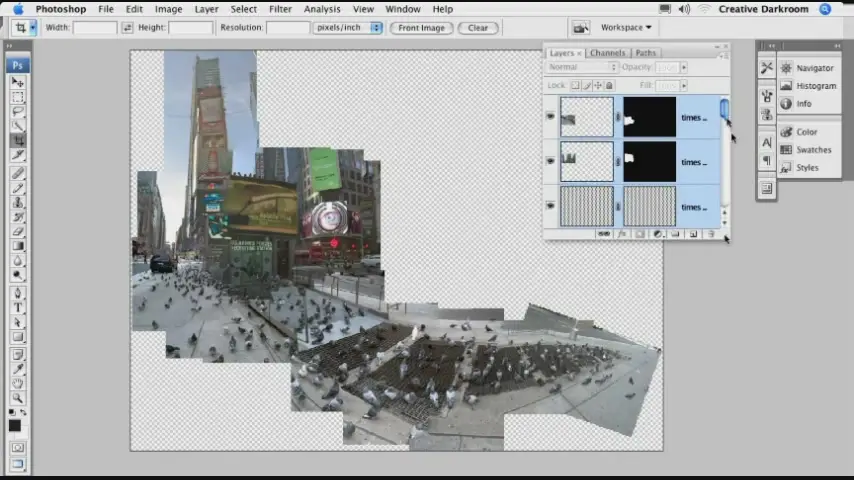Show the Swatches panel
This screenshot has height=480, width=854.
812,150
